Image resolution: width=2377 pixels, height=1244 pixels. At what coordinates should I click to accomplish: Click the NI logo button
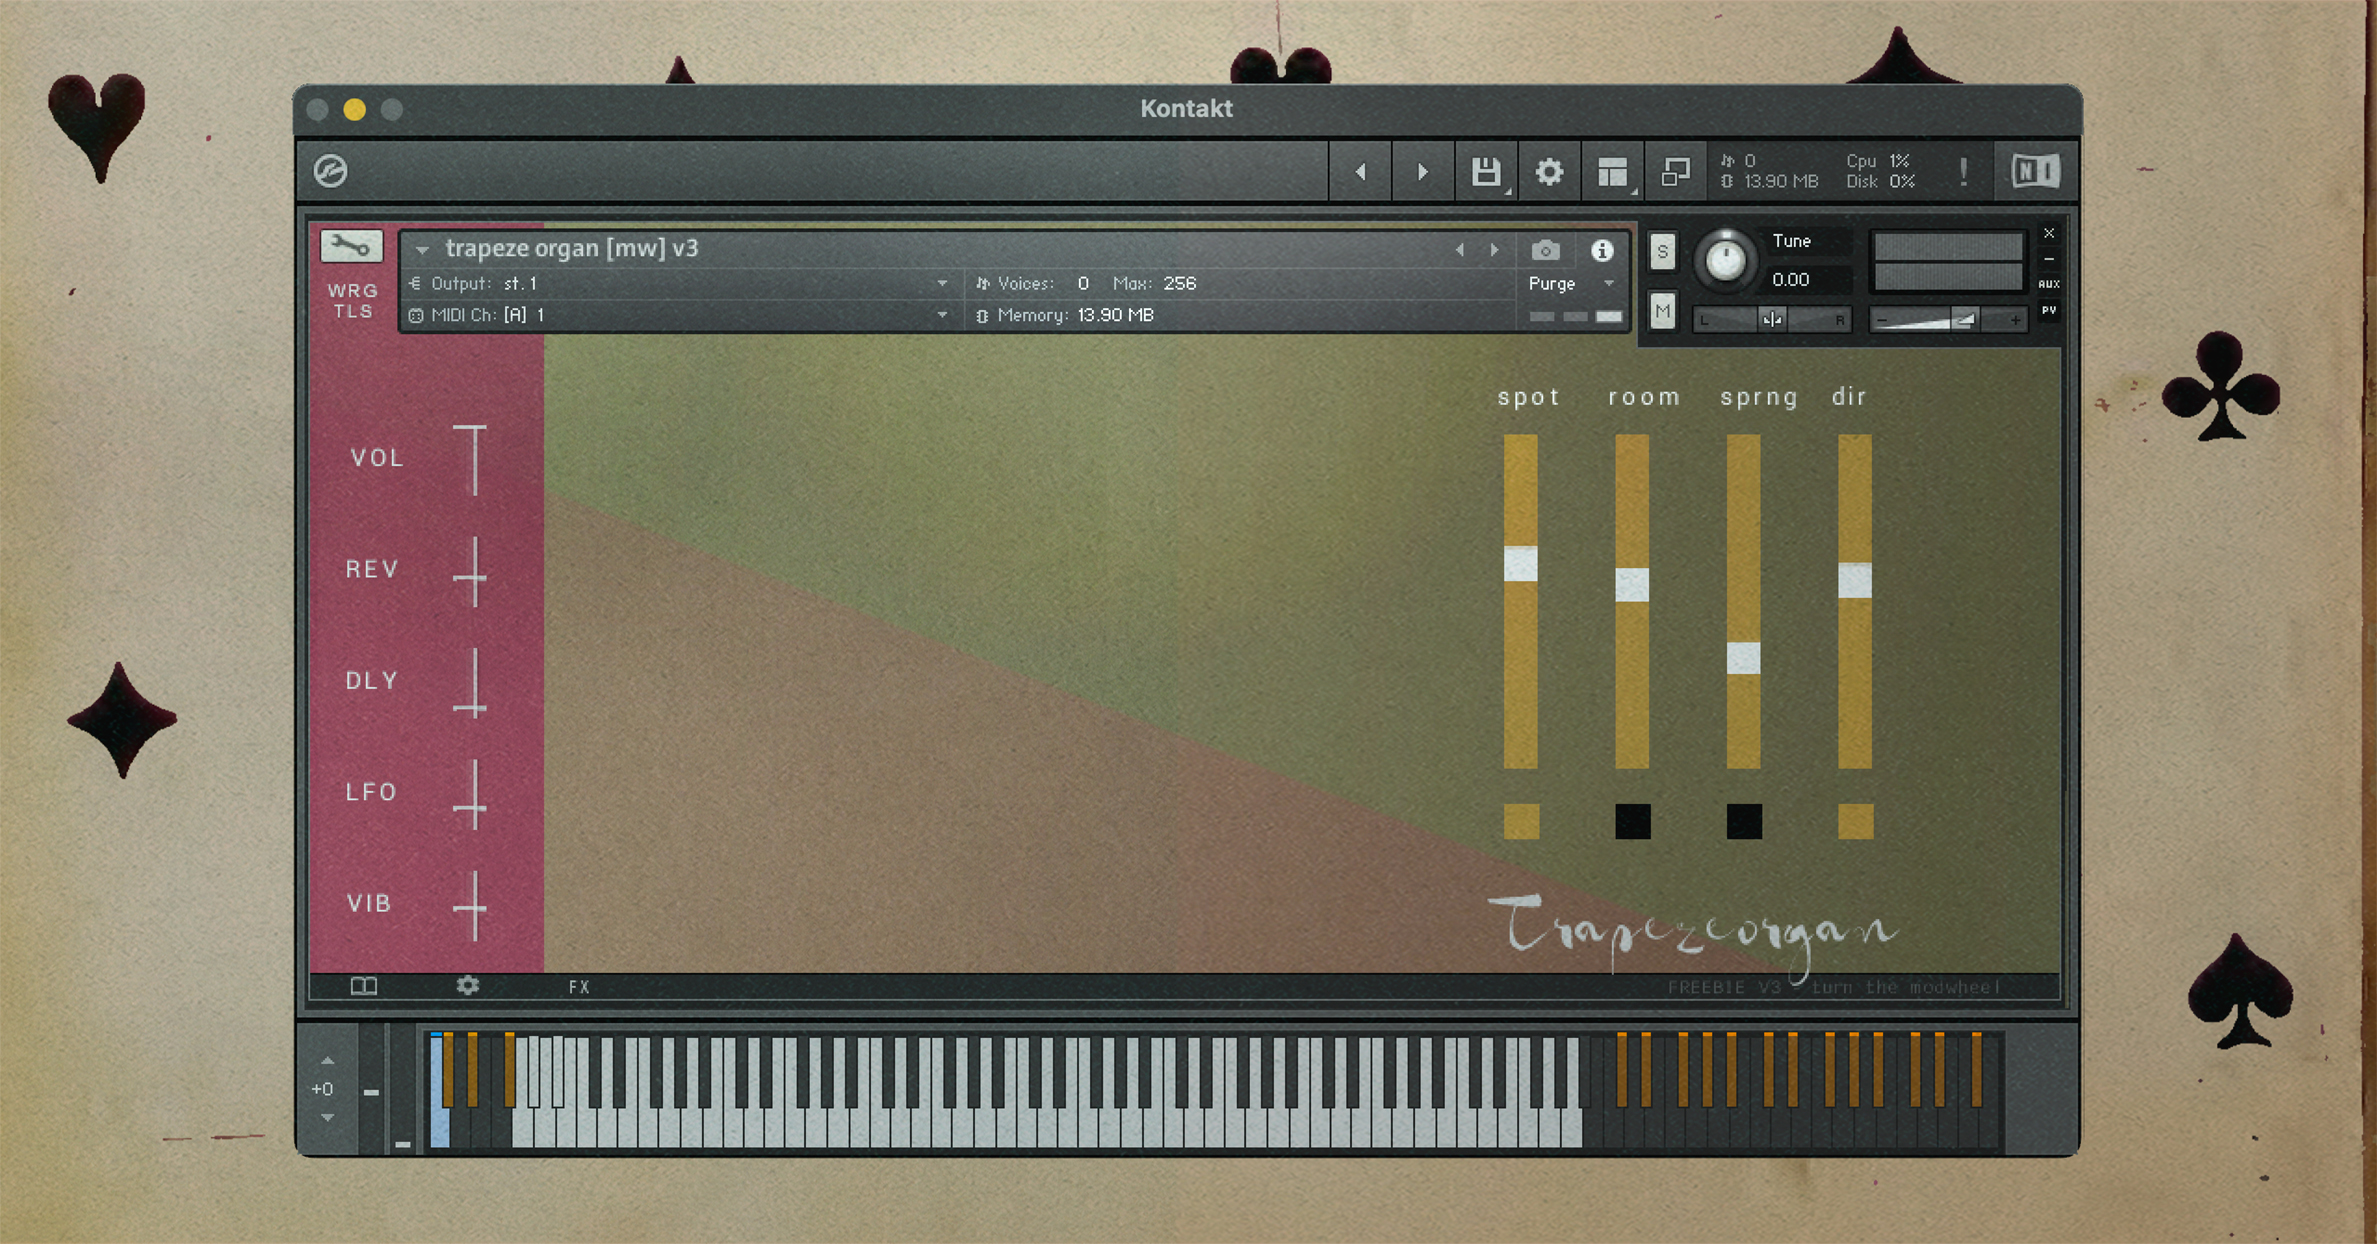pyautogui.click(x=2035, y=171)
